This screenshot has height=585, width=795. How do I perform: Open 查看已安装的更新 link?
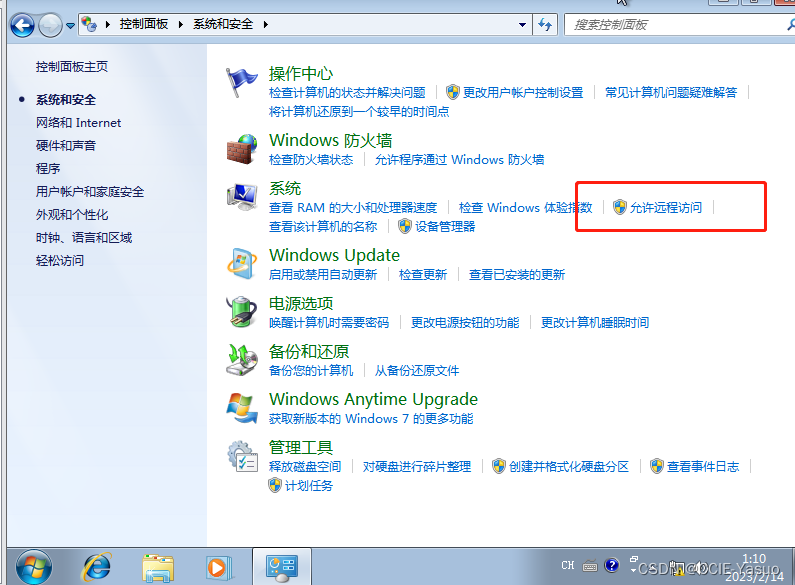pyautogui.click(x=517, y=275)
